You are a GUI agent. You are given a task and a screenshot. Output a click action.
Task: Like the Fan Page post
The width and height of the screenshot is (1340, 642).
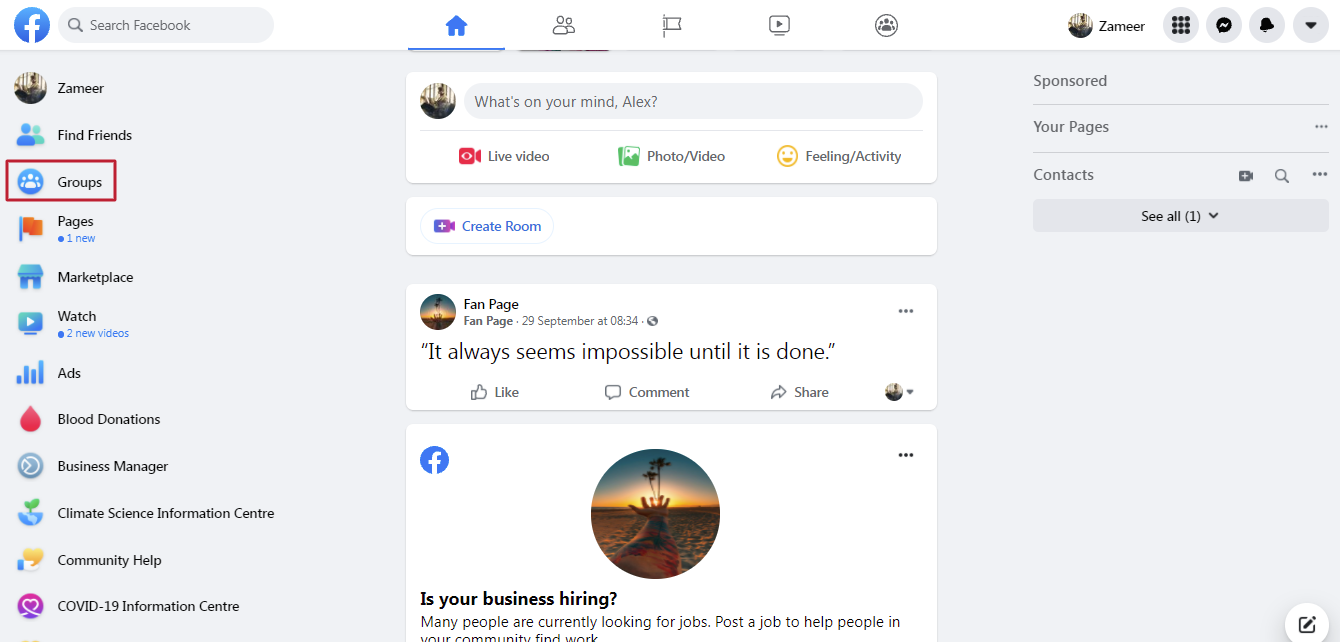pyautogui.click(x=495, y=392)
